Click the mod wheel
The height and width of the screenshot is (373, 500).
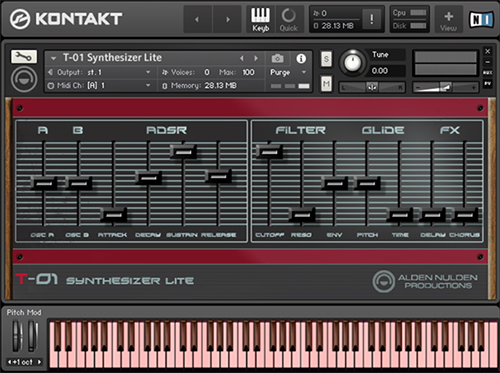(33, 336)
